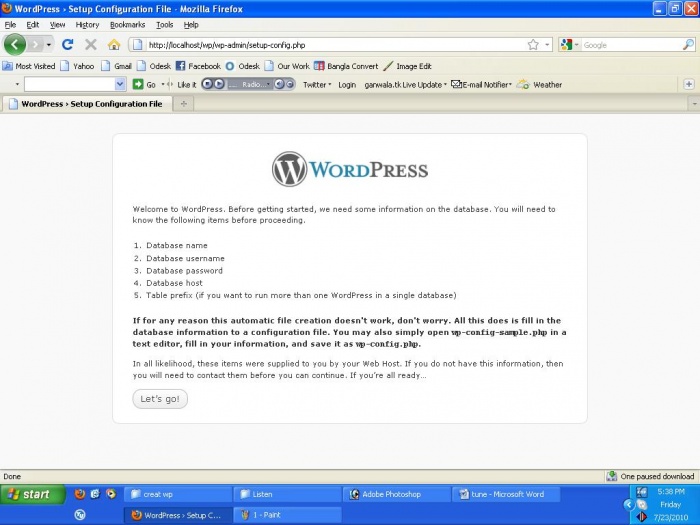Expand the toolbar search combo box arrow
The height and width of the screenshot is (525, 700).
[x=120, y=84]
